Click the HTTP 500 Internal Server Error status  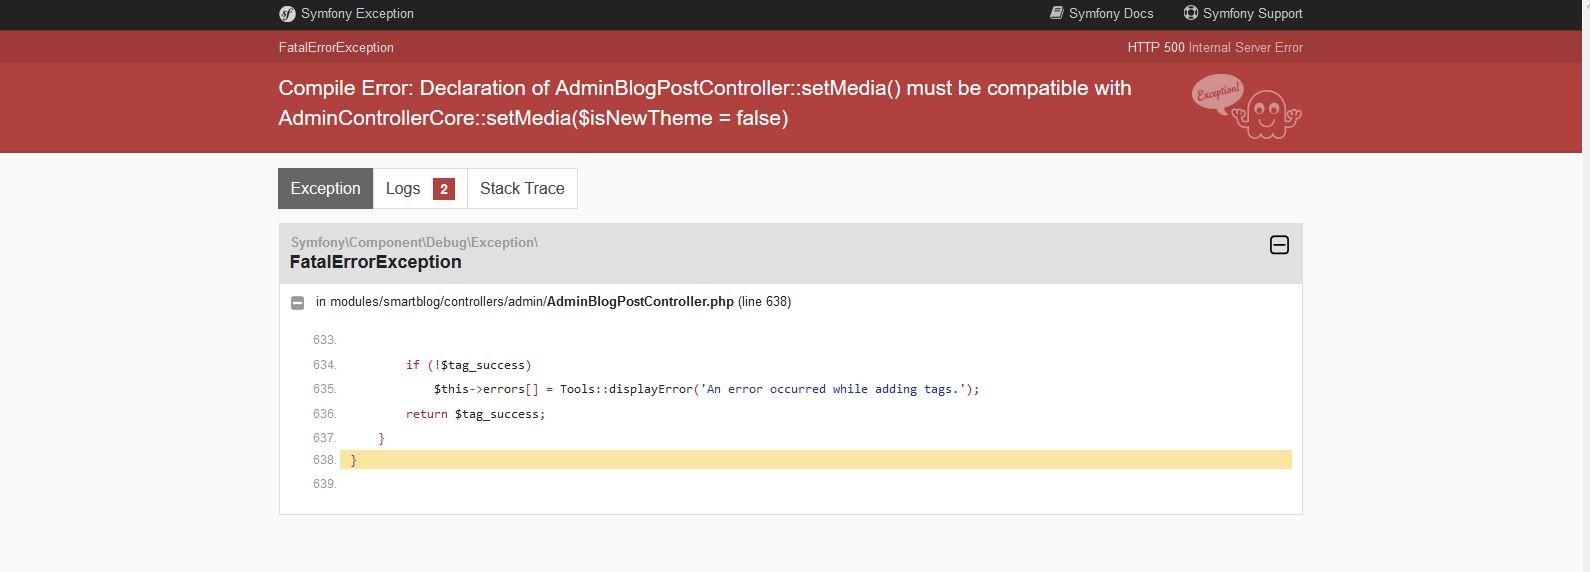pyautogui.click(x=1215, y=47)
